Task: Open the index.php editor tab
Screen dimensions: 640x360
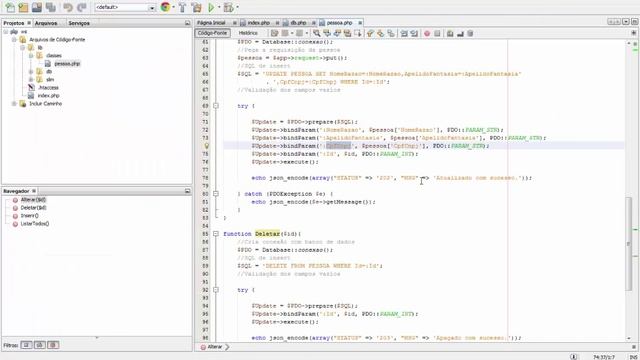Action: (x=258, y=23)
